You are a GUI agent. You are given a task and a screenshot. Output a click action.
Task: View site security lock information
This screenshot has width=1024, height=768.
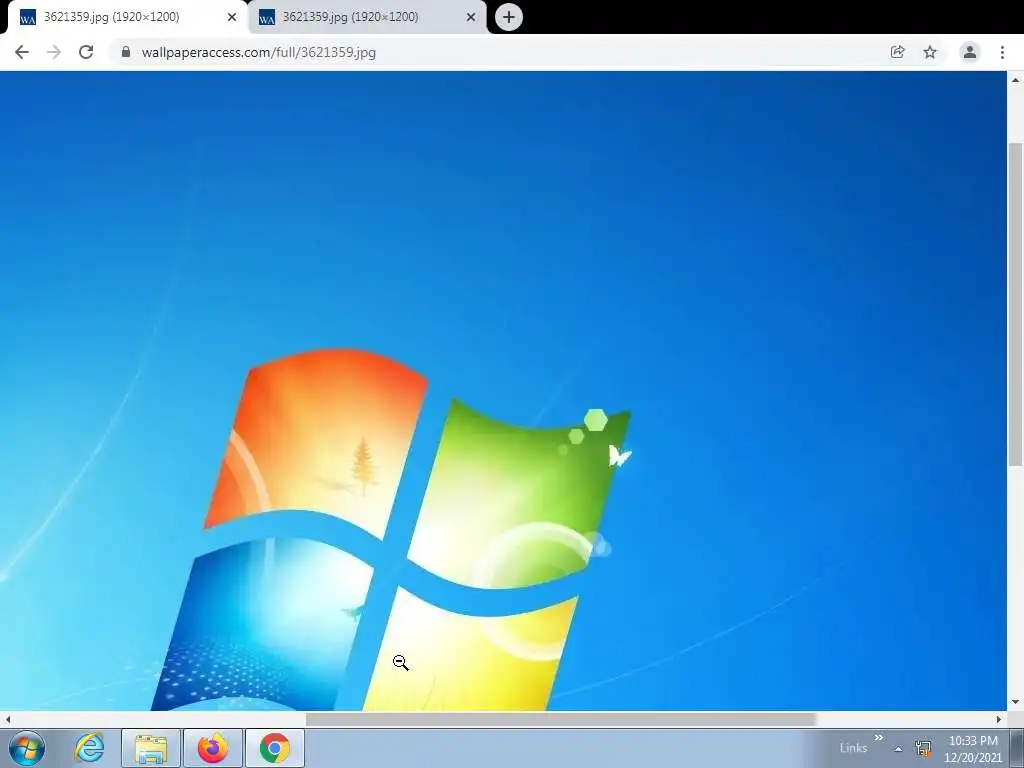pyautogui.click(x=126, y=52)
